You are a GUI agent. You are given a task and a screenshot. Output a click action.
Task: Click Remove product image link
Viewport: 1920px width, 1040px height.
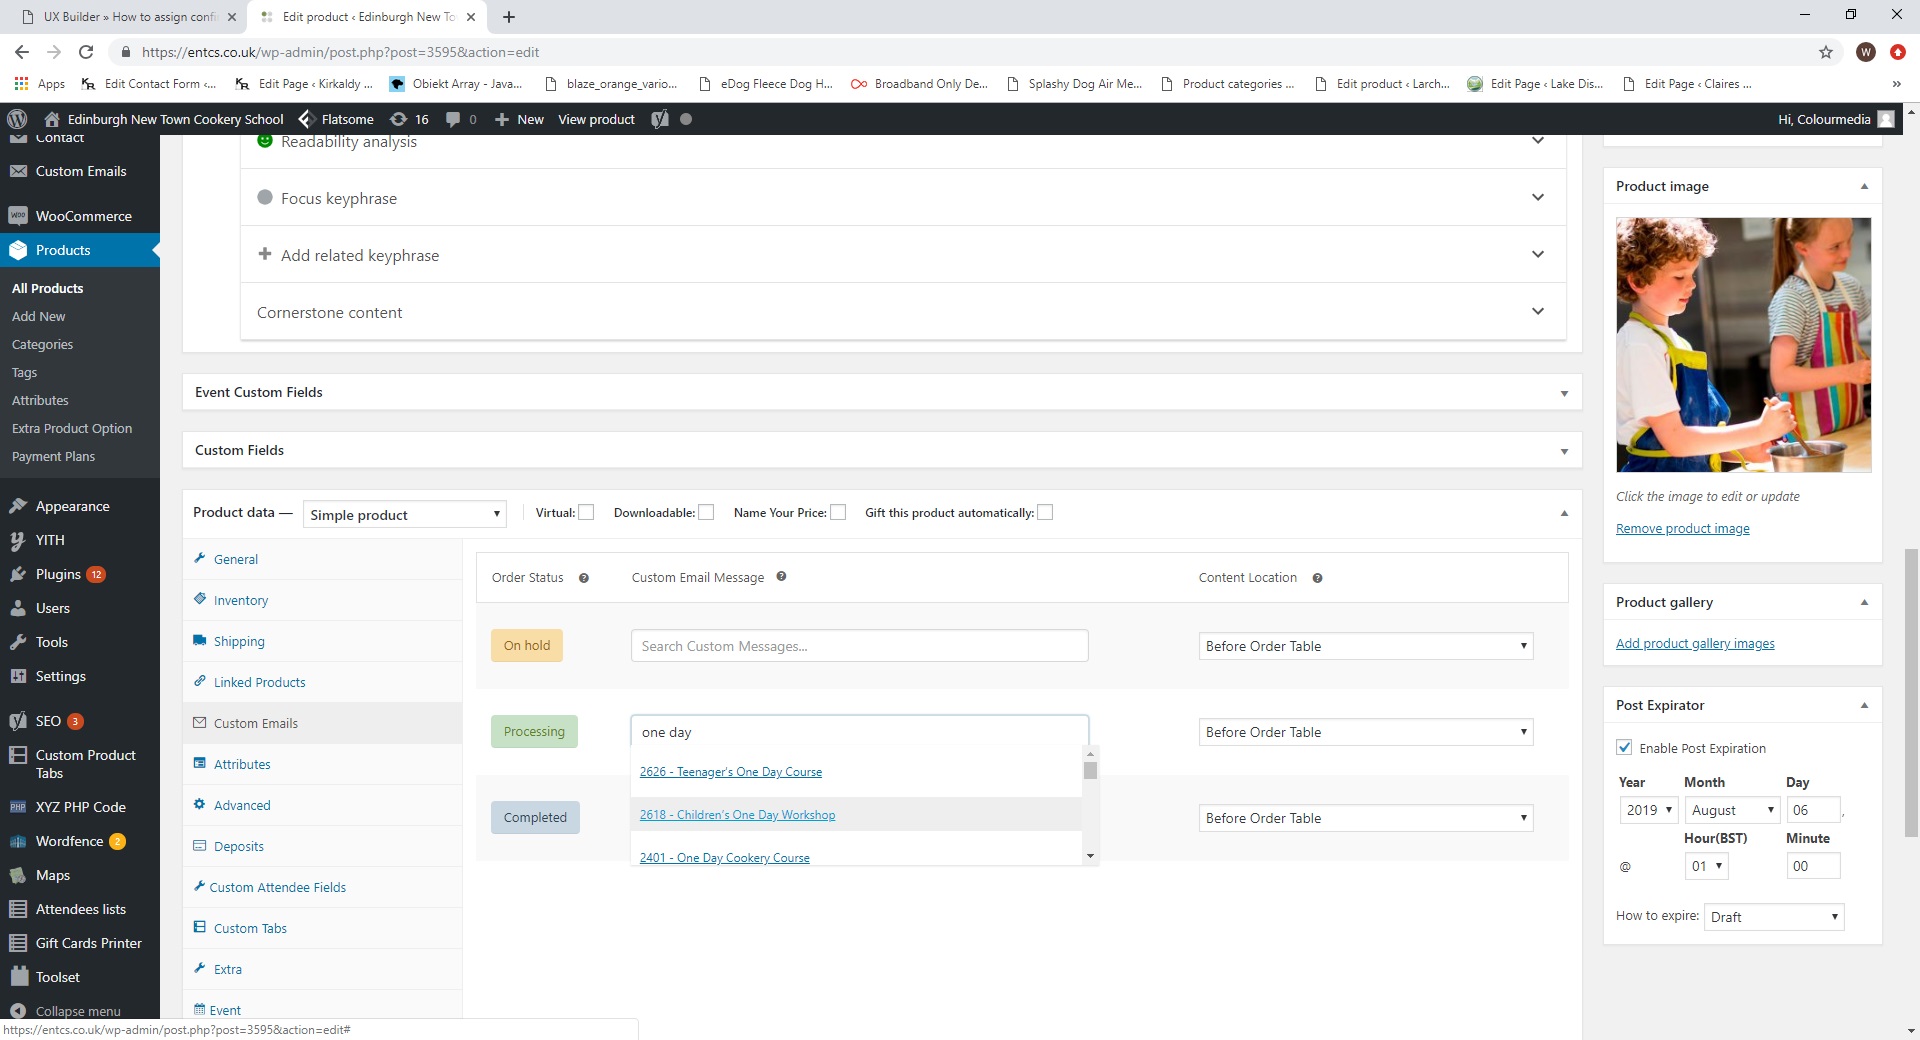tap(1682, 529)
